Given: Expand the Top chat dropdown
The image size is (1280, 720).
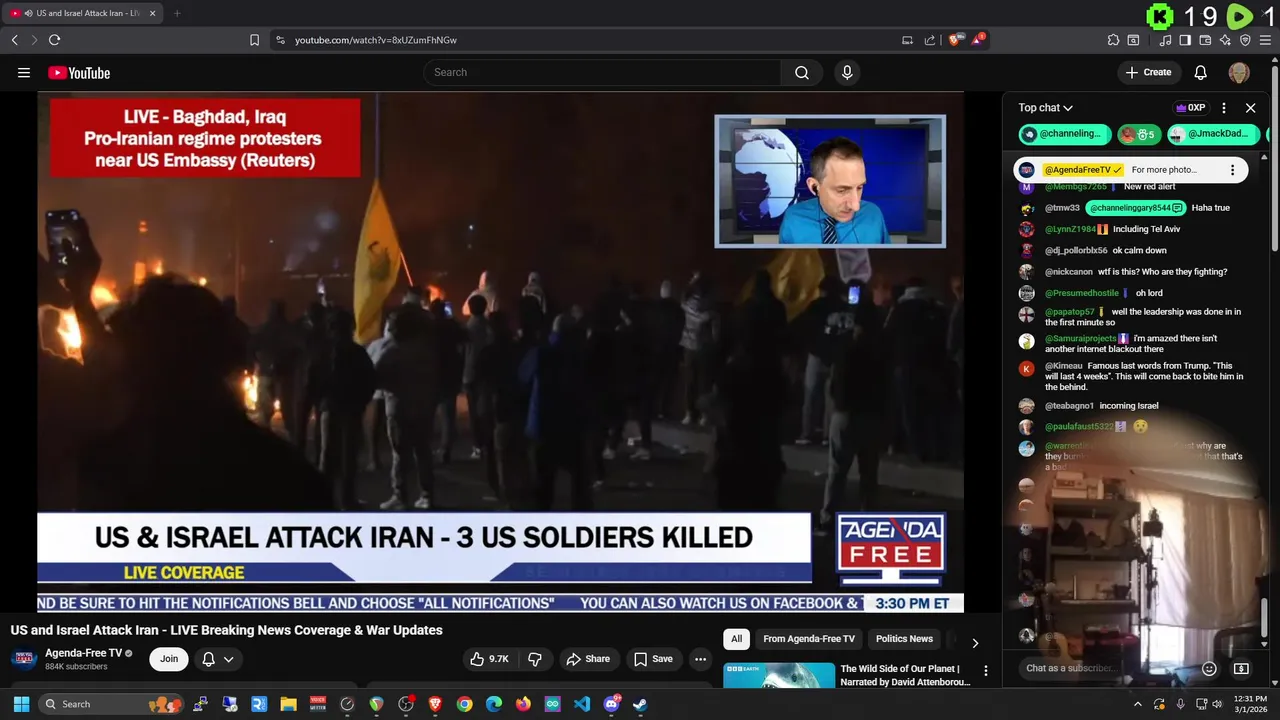Looking at the screenshot, I should point(1045,108).
